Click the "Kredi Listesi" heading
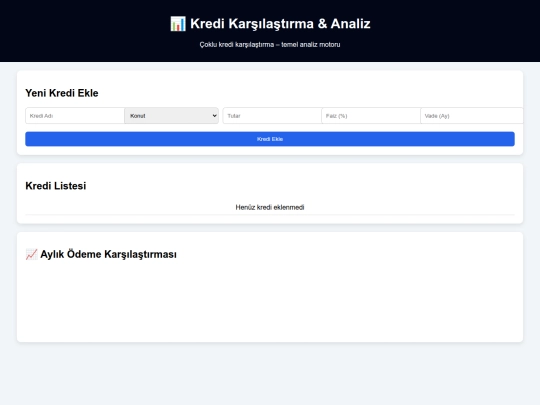Image resolution: width=540 pixels, height=405 pixels. pyautogui.click(x=56, y=186)
